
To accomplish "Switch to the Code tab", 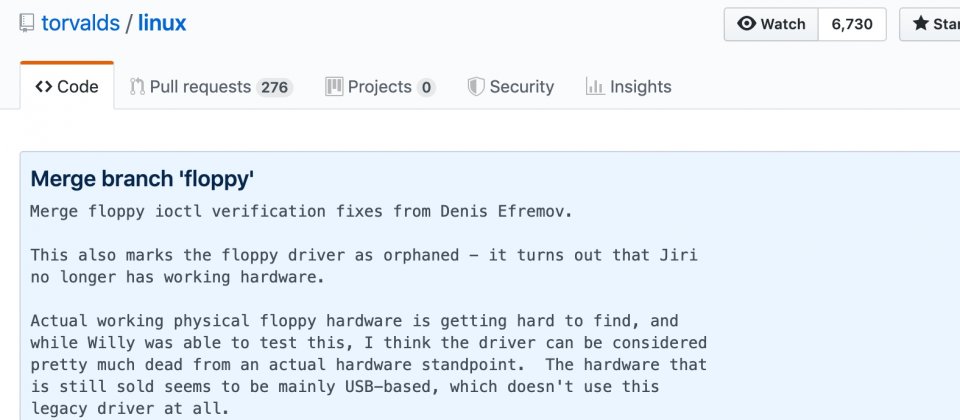I will point(67,86).
